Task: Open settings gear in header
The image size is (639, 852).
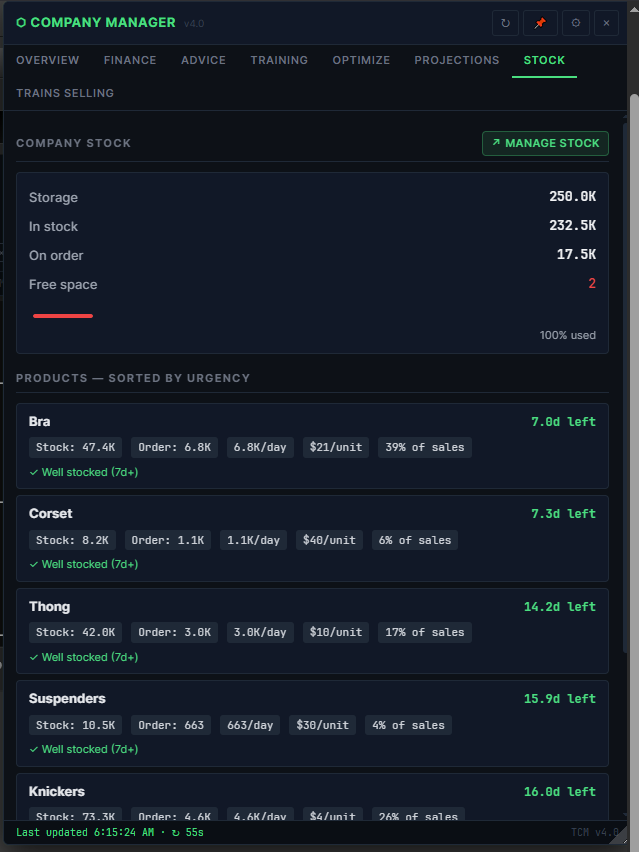Action: click(x=576, y=23)
